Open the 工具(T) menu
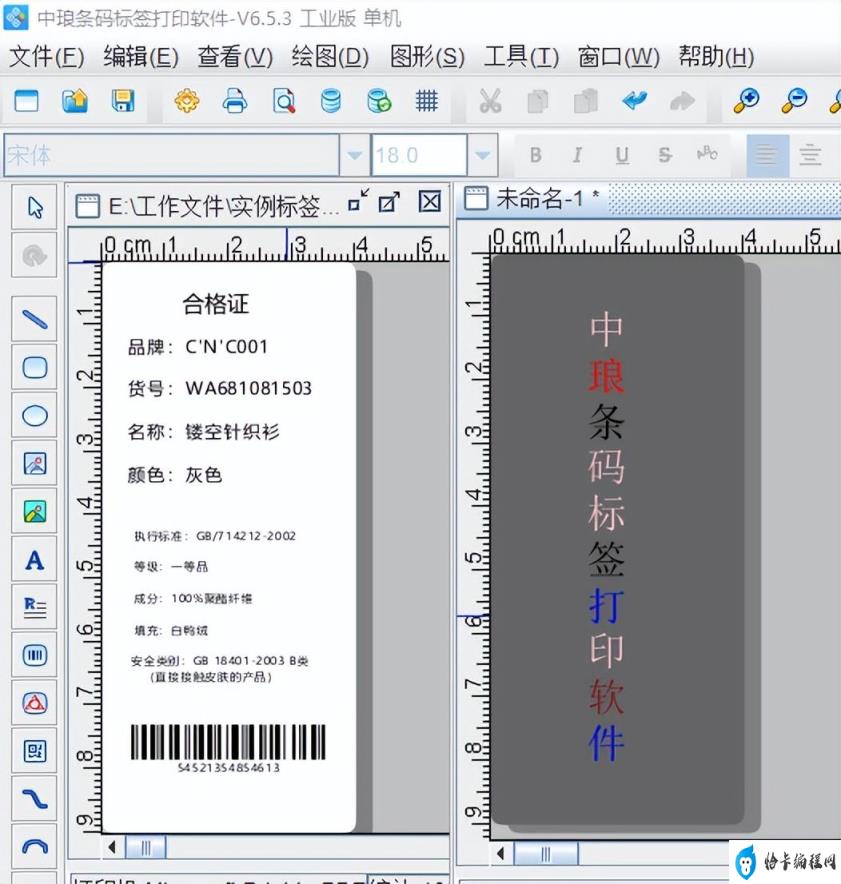Screen dimensions: 841x884 [521, 57]
